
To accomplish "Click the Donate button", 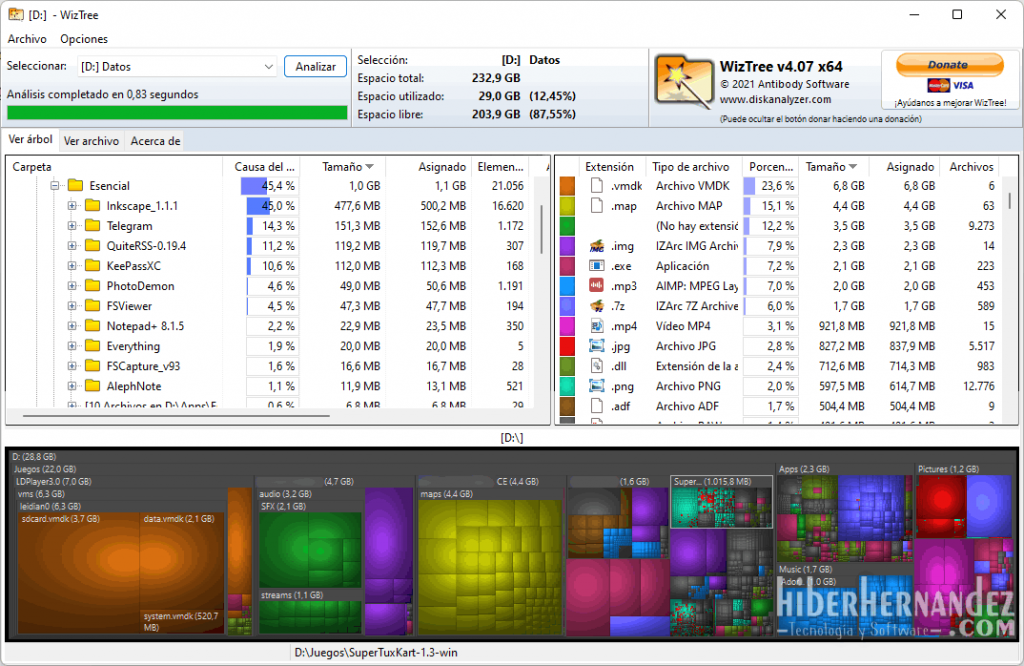I will coord(948,66).
